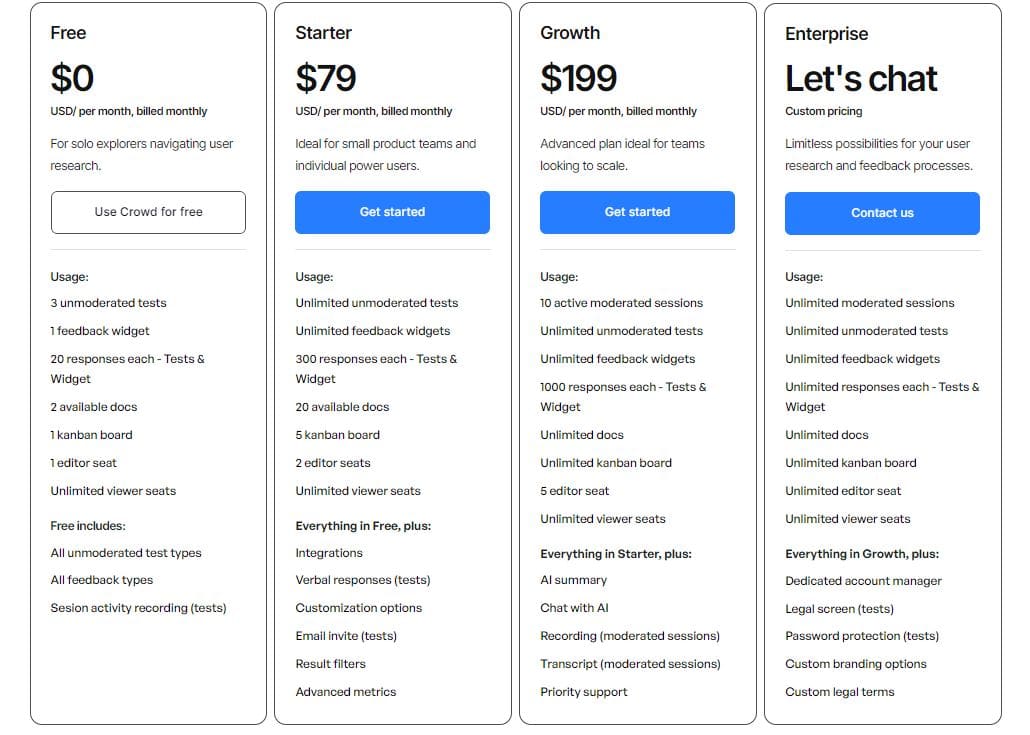The width and height of the screenshot is (1030, 735).
Task: Click the Starter plan heading
Action: (x=323, y=33)
